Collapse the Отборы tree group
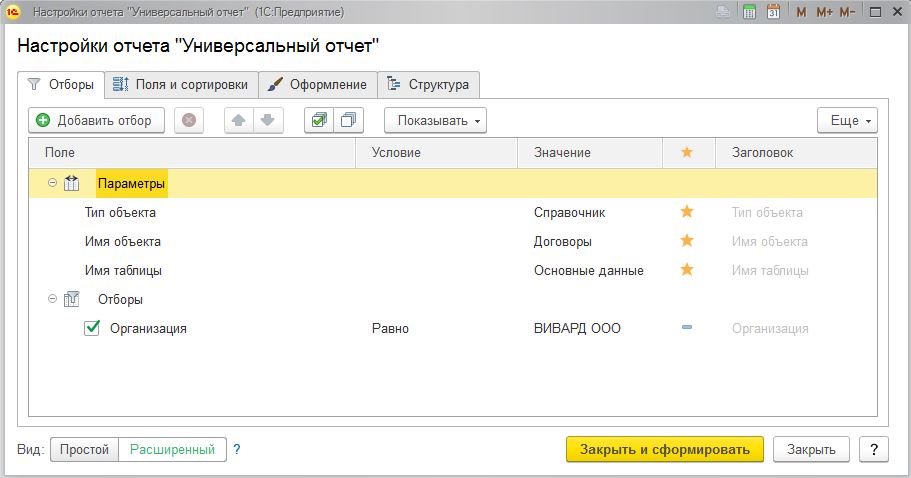Screen dimensions: 911x478 (52, 299)
